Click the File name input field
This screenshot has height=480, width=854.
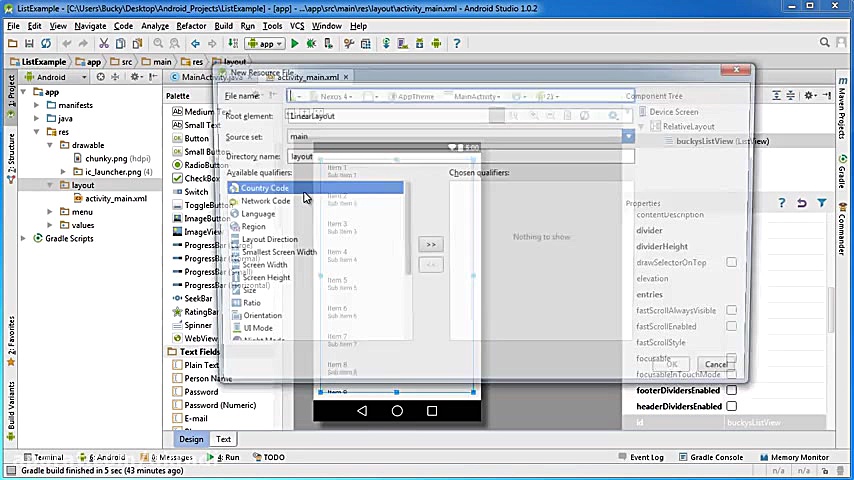460,96
